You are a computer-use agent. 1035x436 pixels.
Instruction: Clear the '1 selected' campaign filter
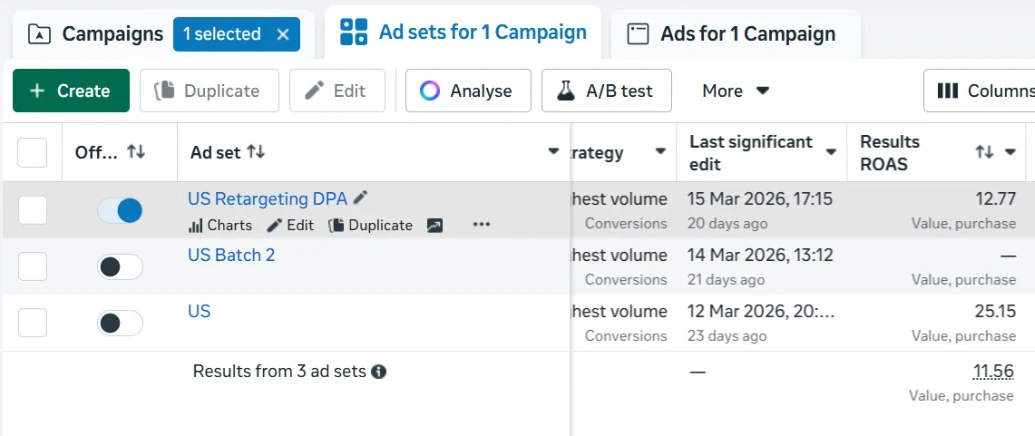tap(283, 34)
